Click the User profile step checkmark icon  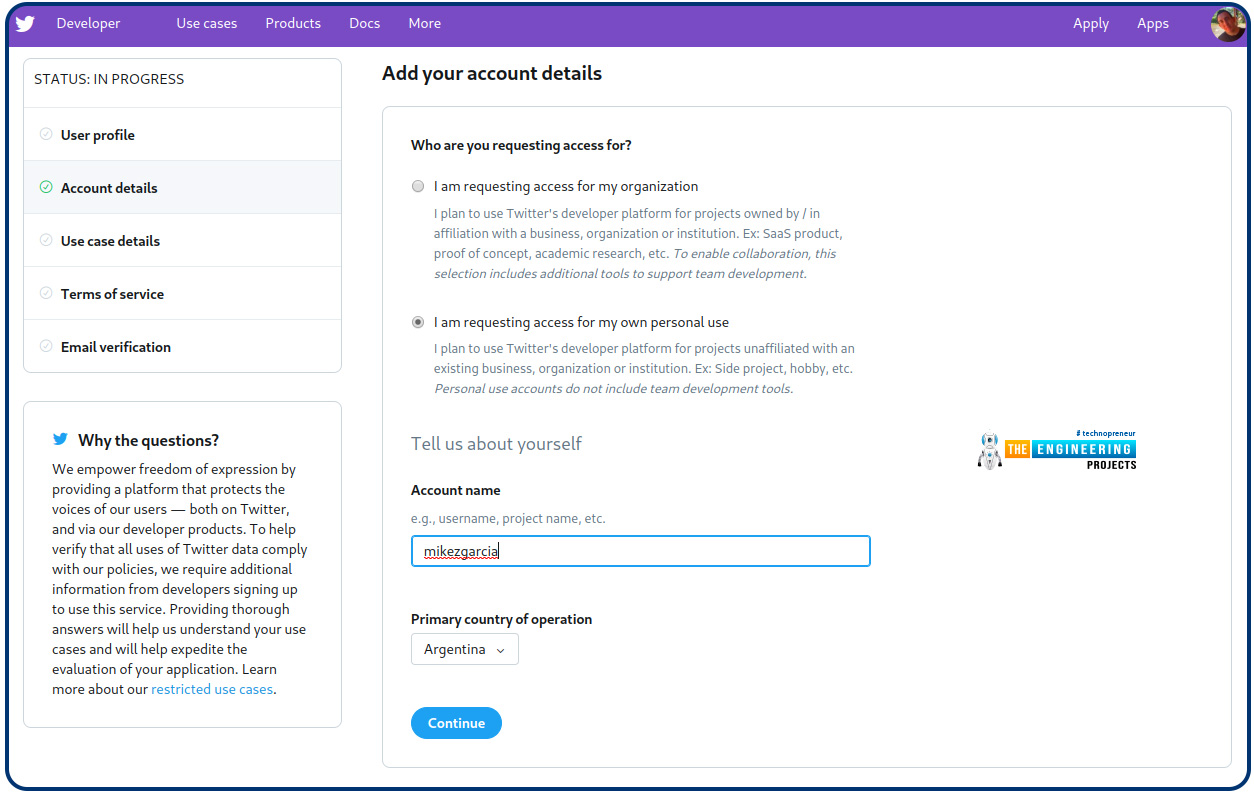[46, 134]
